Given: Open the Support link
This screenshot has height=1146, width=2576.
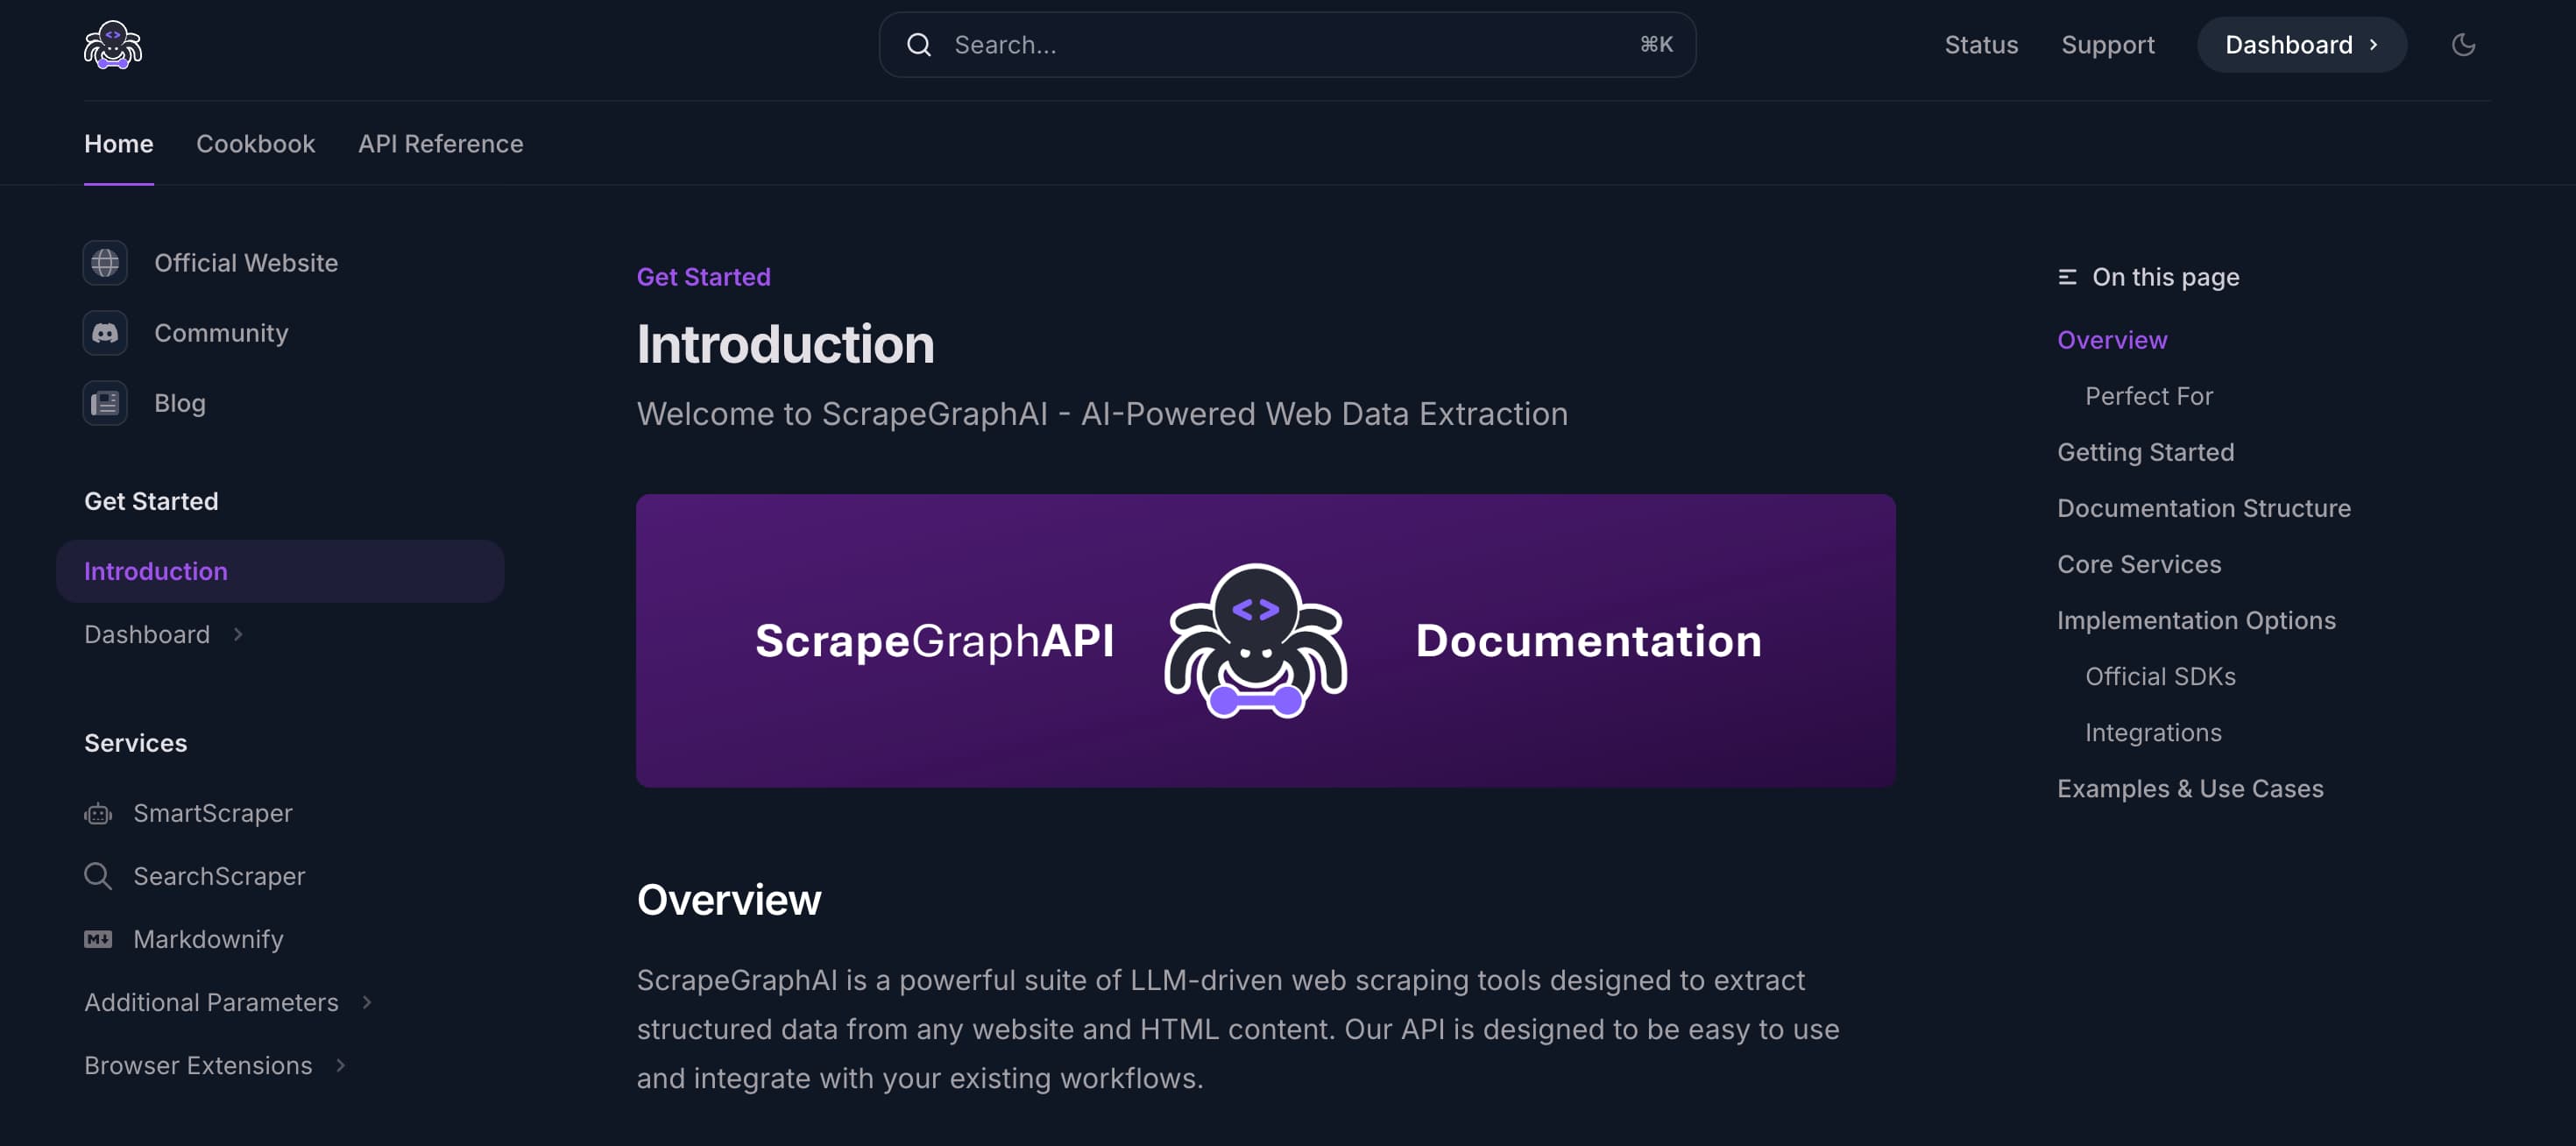Looking at the screenshot, I should pyautogui.click(x=2108, y=45).
